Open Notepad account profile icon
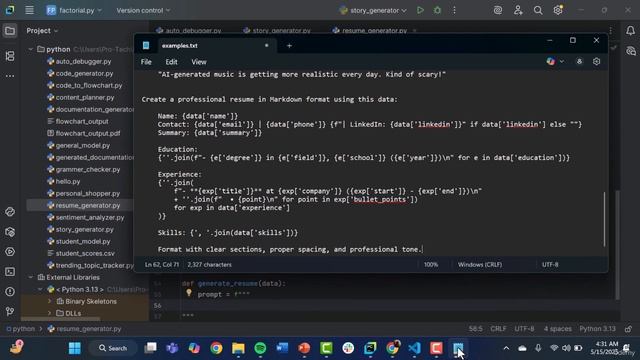Screen dimensions: 640x360 (579, 62)
